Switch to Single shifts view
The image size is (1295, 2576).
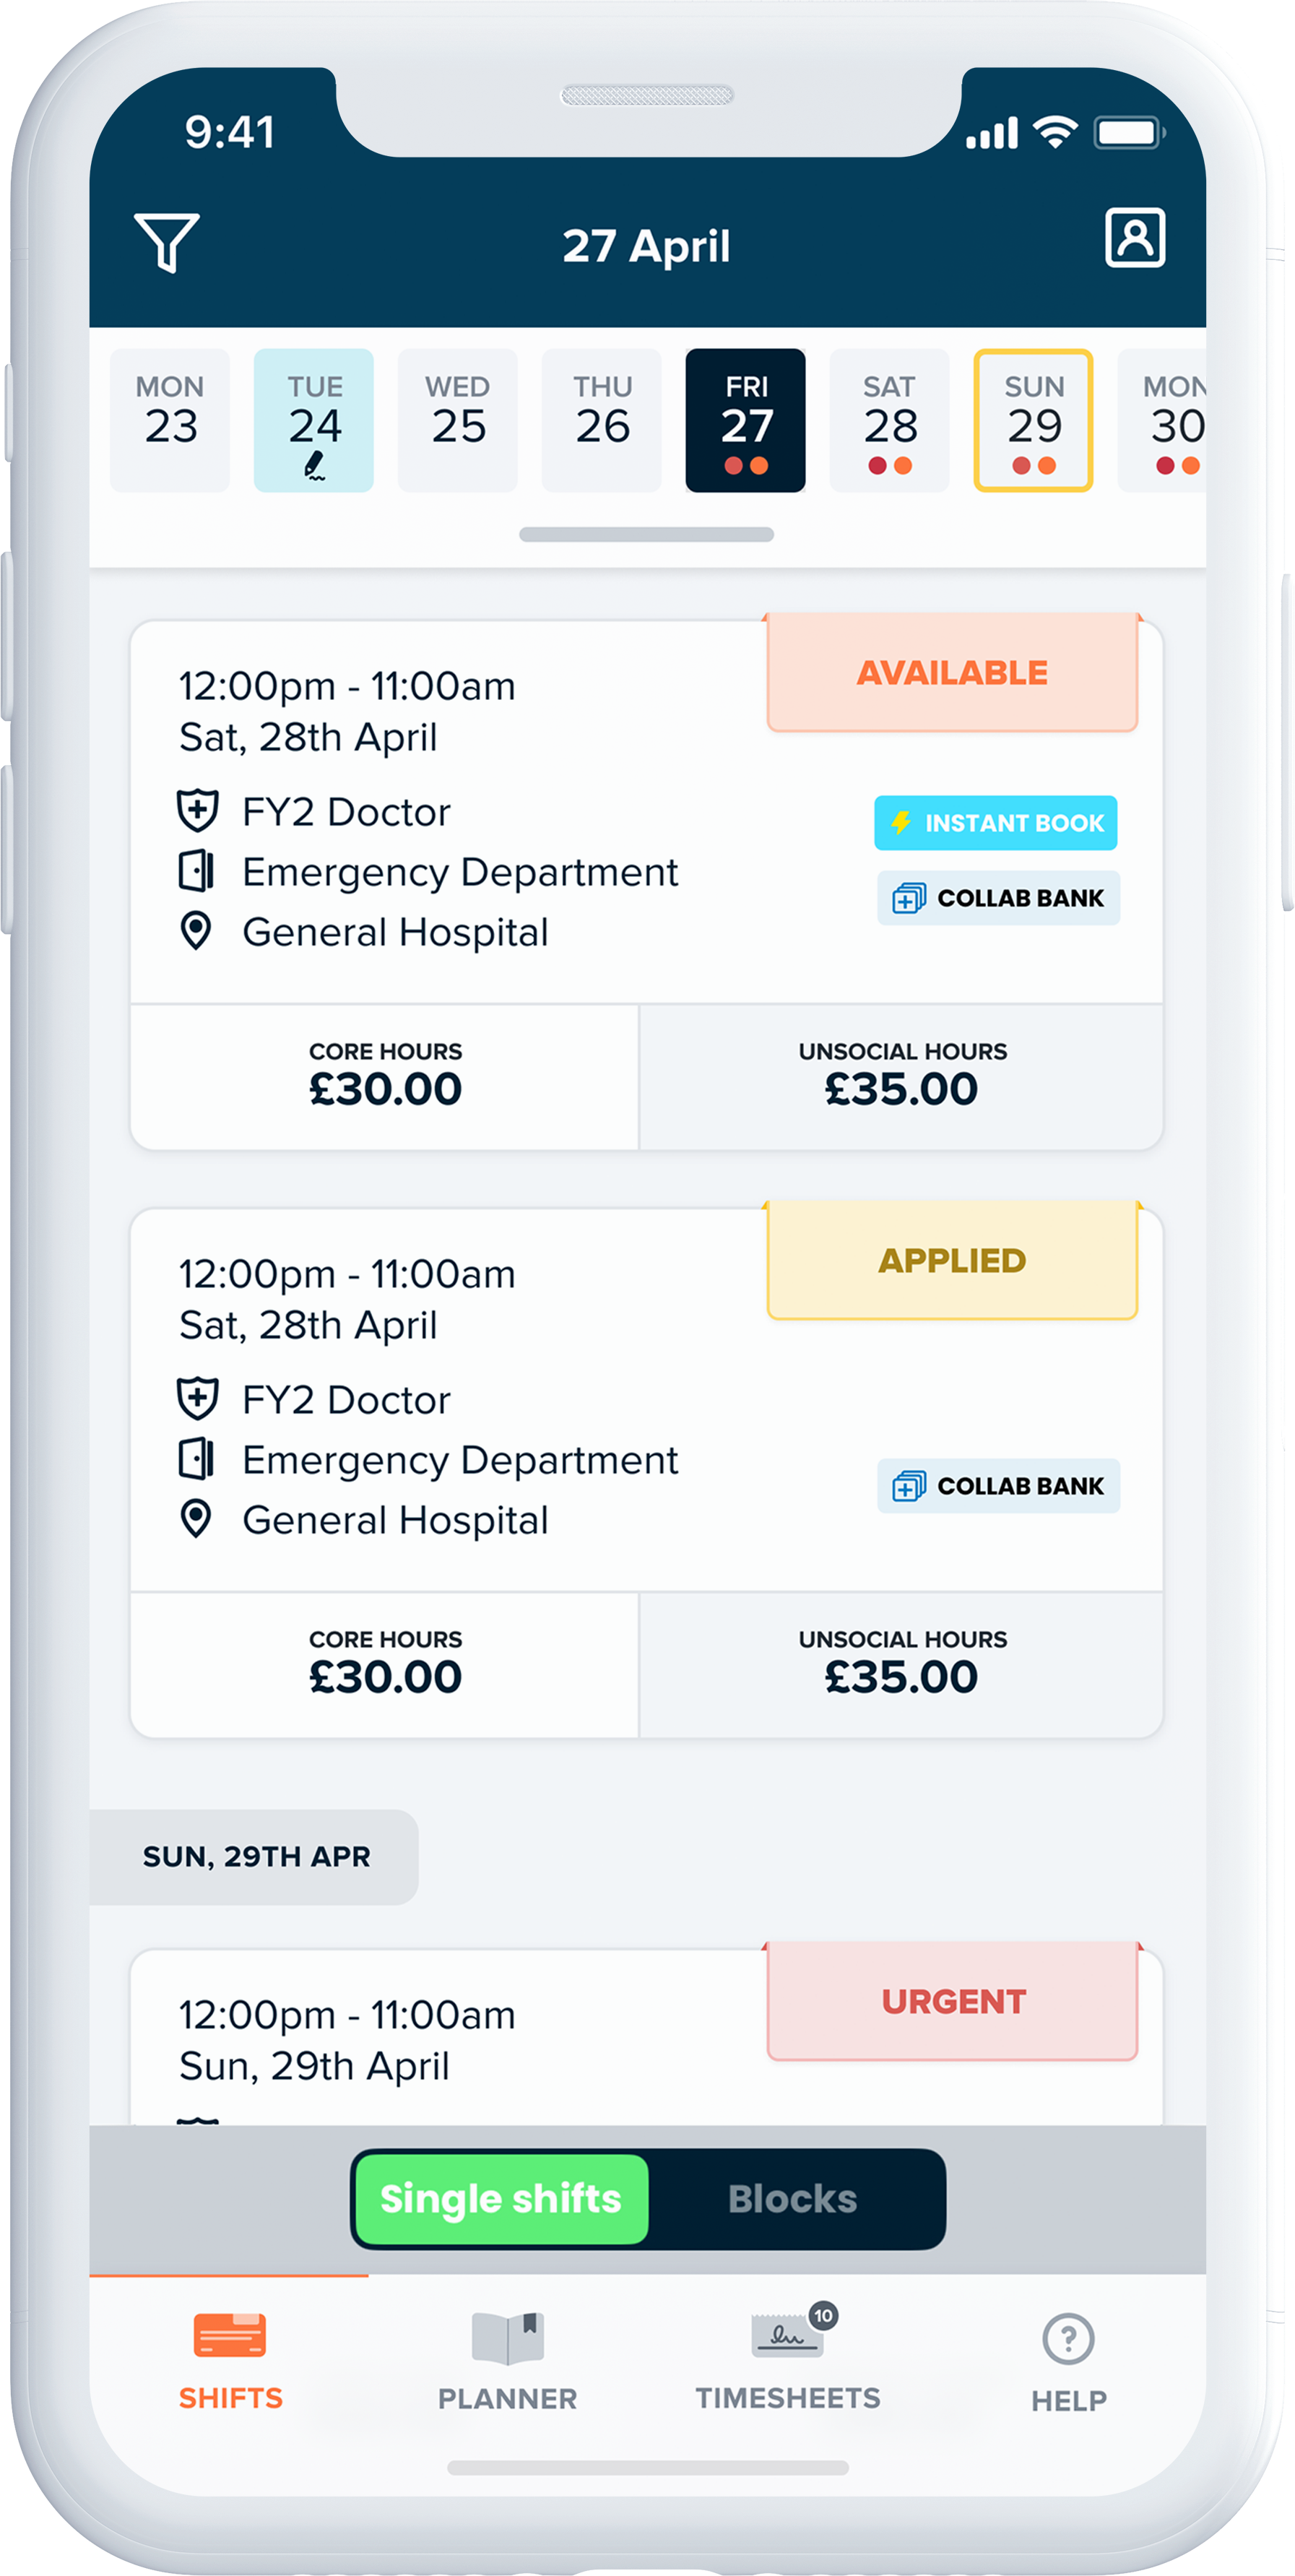501,2199
